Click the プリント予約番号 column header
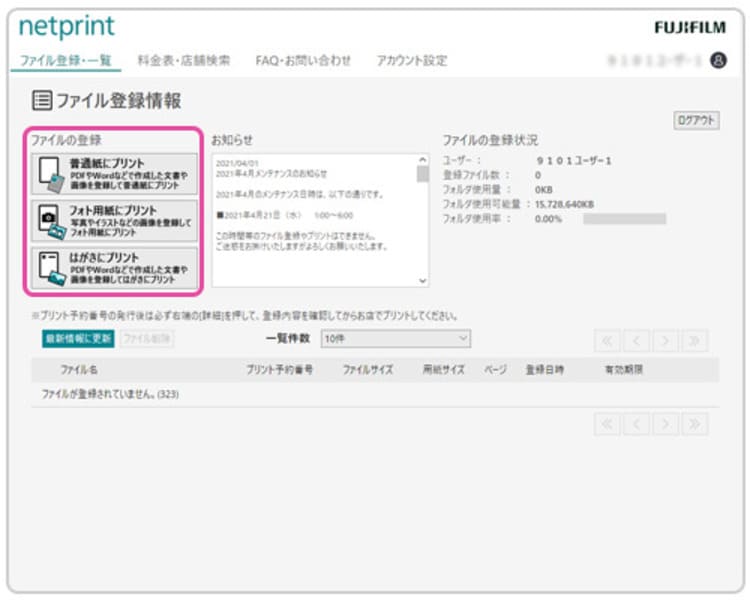This screenshot has height=600, width=750. 280,369
